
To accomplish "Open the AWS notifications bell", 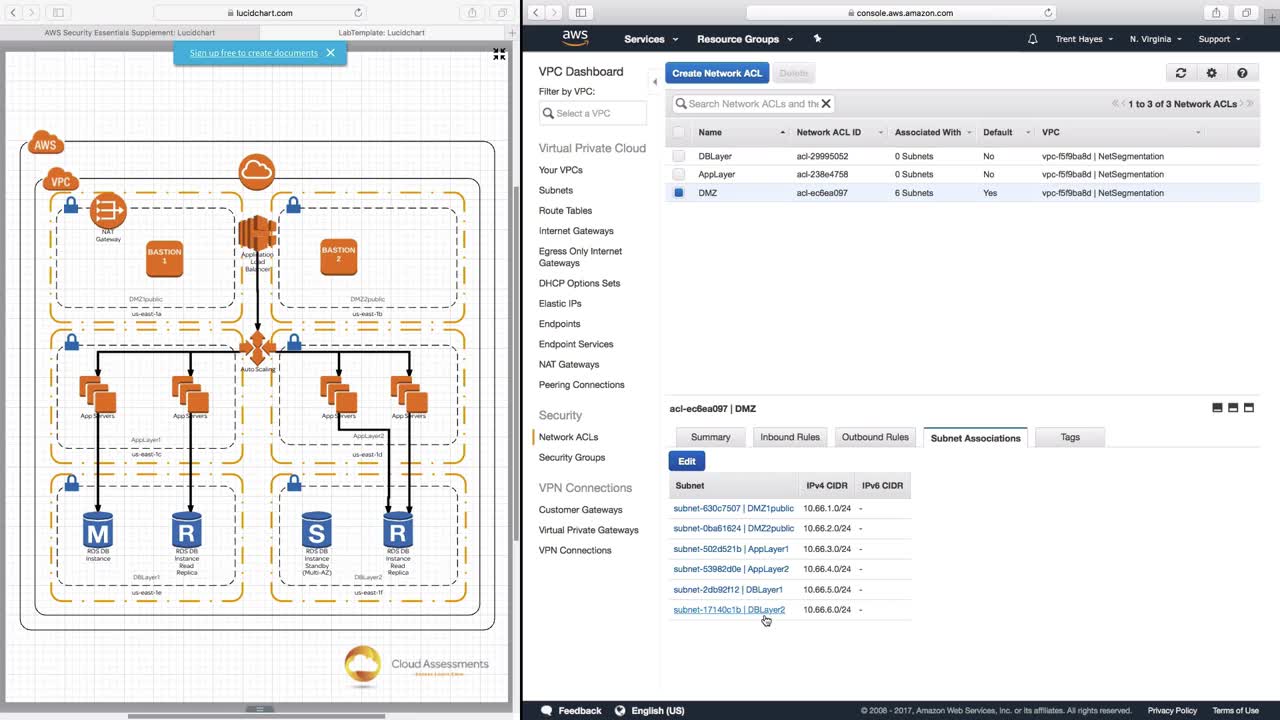I will point(1032,39).
